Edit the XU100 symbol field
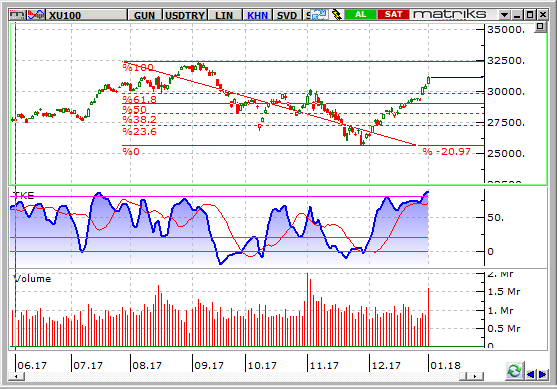This screenshot has height=389, width=557. point(87,15)
